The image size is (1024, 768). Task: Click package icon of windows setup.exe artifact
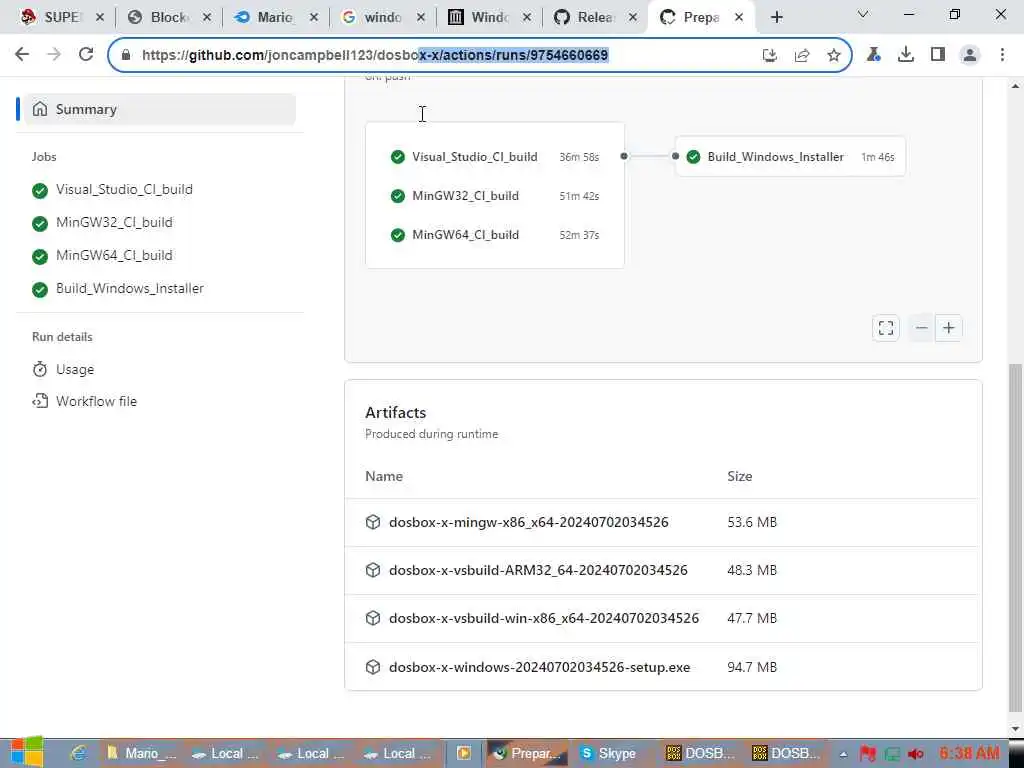[x=373, y=667]
